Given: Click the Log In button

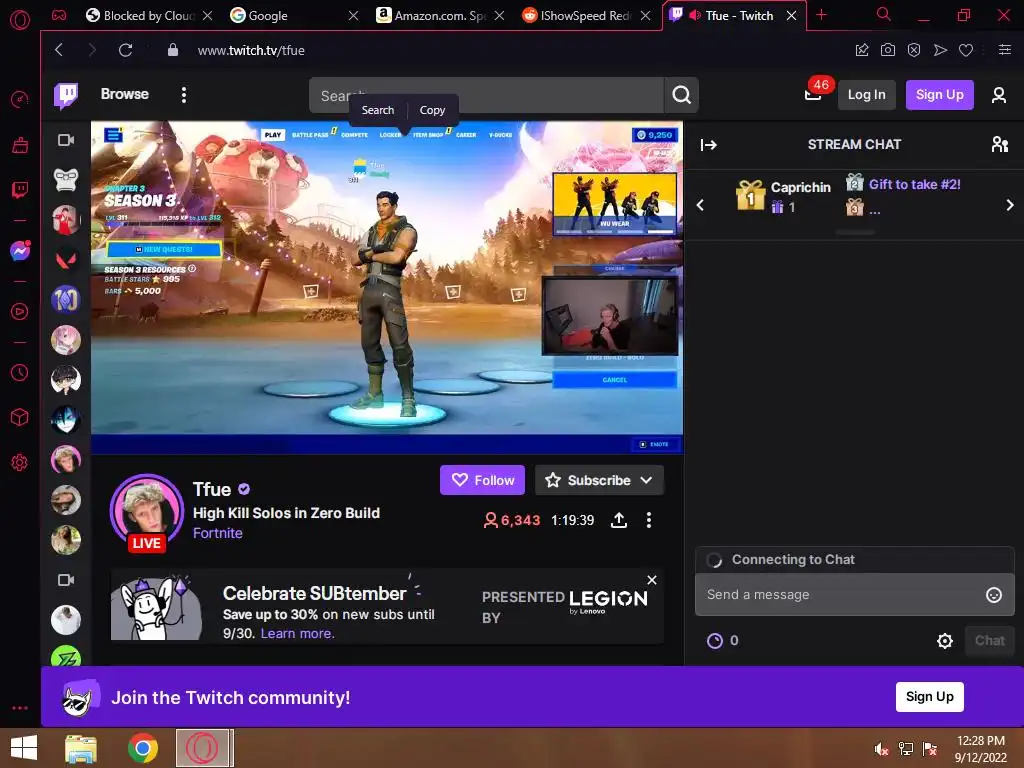Looking at the screenshot, I should [867, 95].
